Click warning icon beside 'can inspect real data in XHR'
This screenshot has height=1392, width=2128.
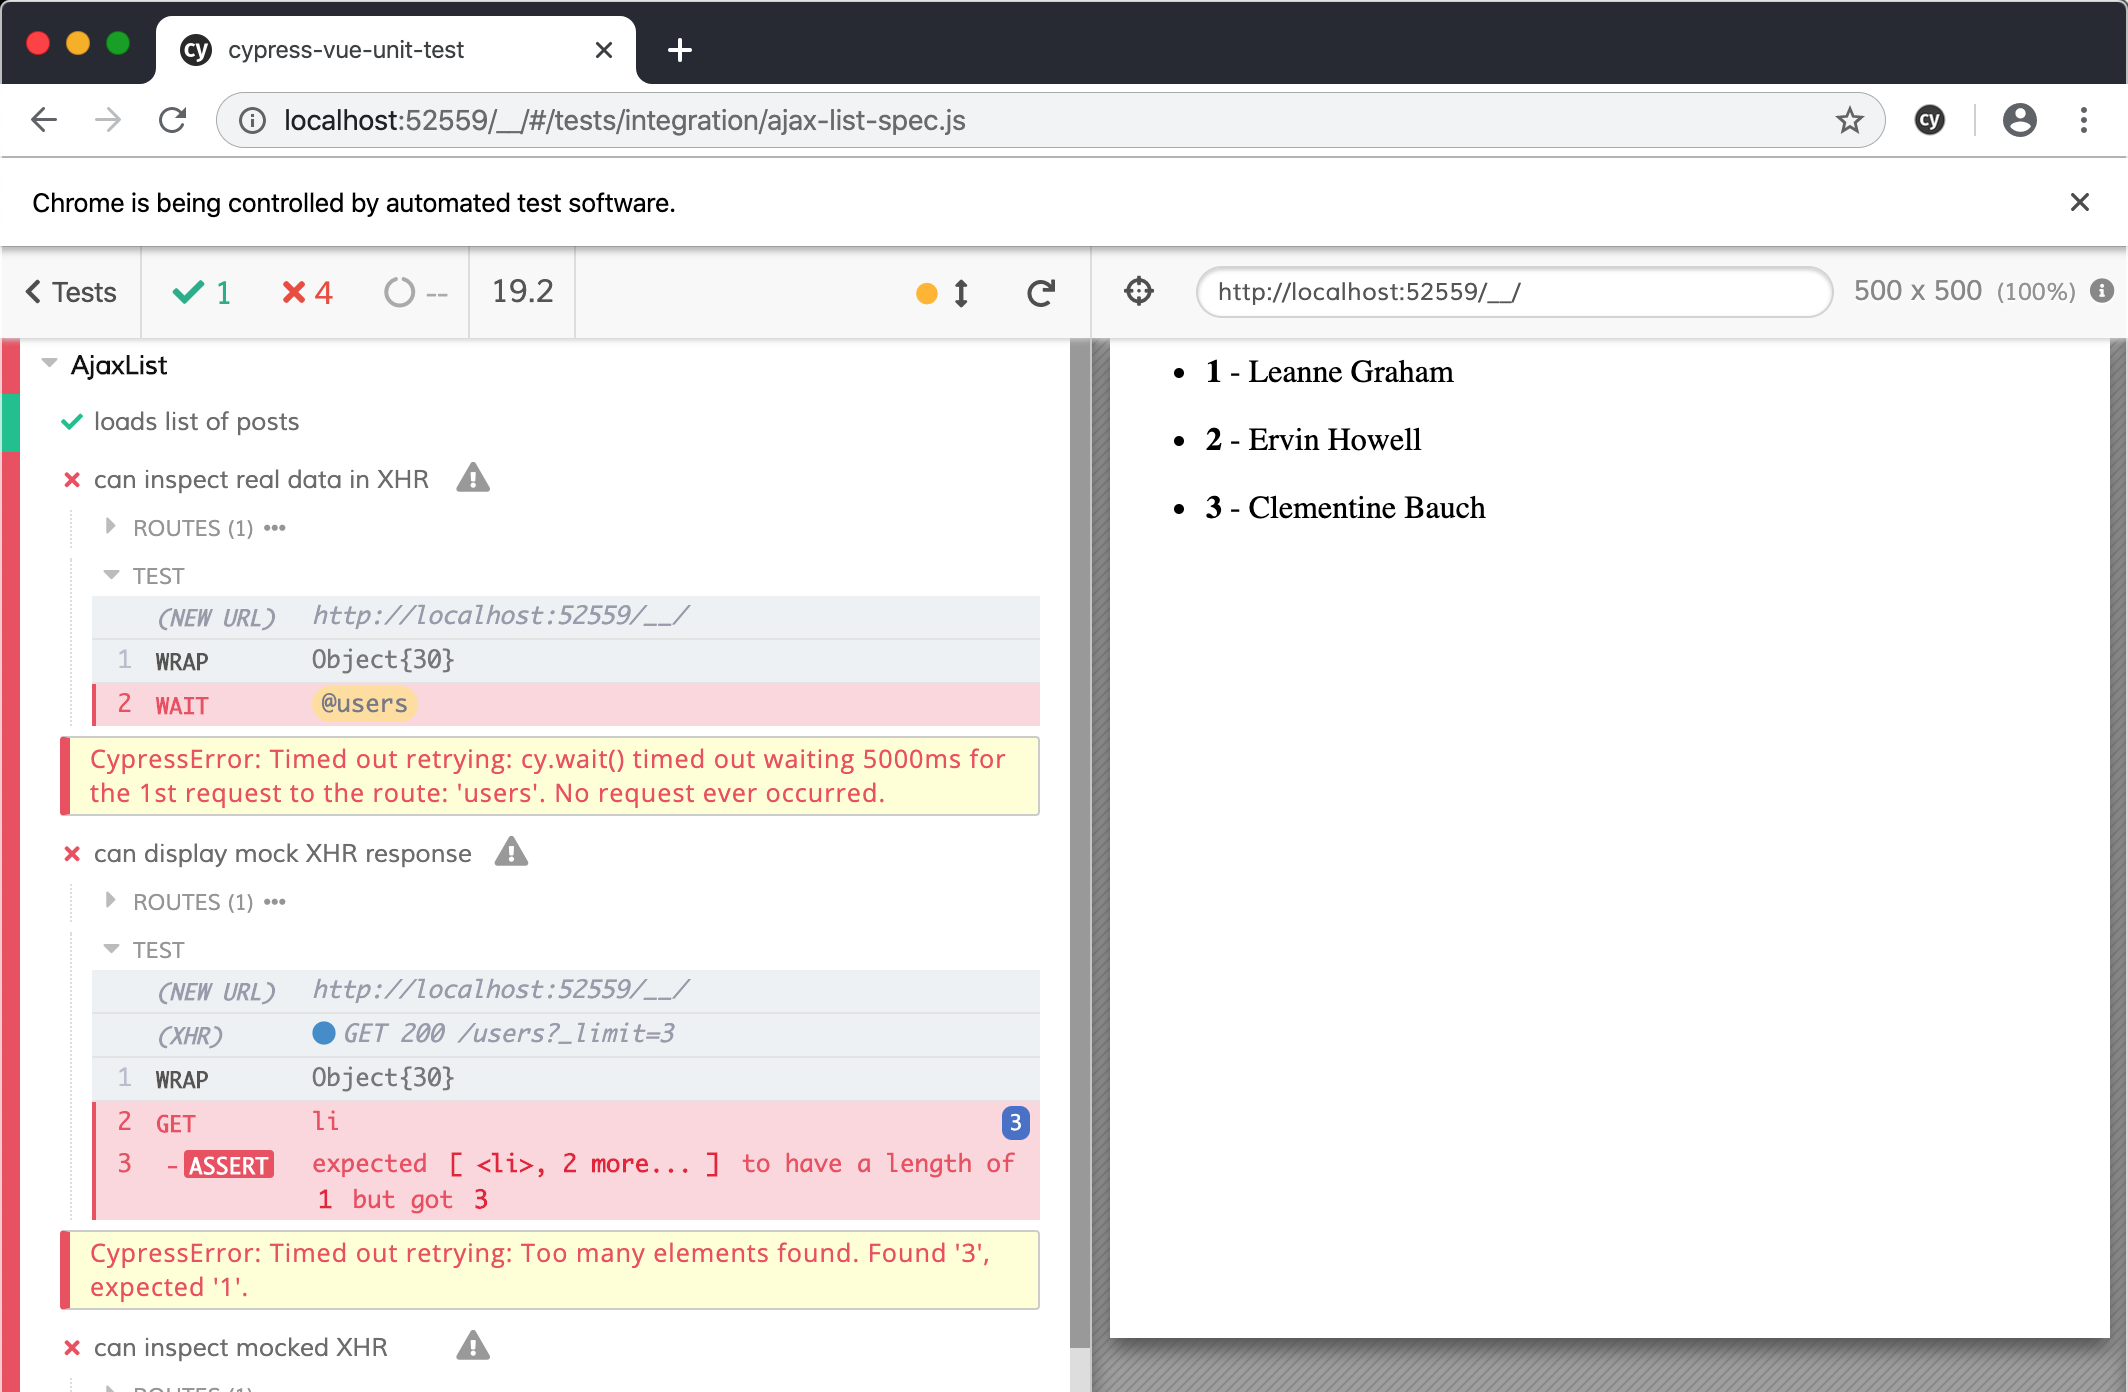click(x=473, y=479)
